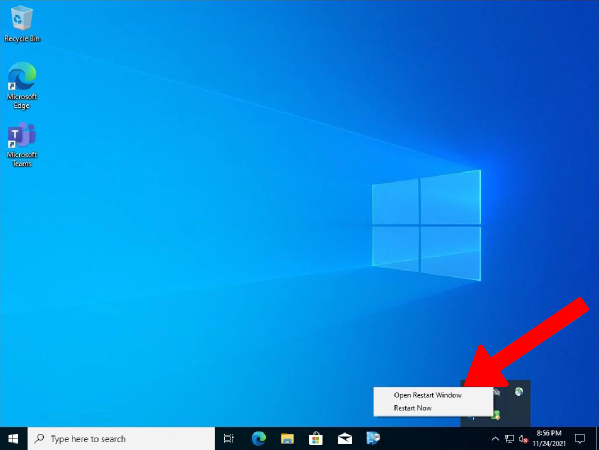Image resolution: width=599 pixels, height=450 pixels.
Task: Open the muted volume tray icon
Action: click(x=523, y=439)
